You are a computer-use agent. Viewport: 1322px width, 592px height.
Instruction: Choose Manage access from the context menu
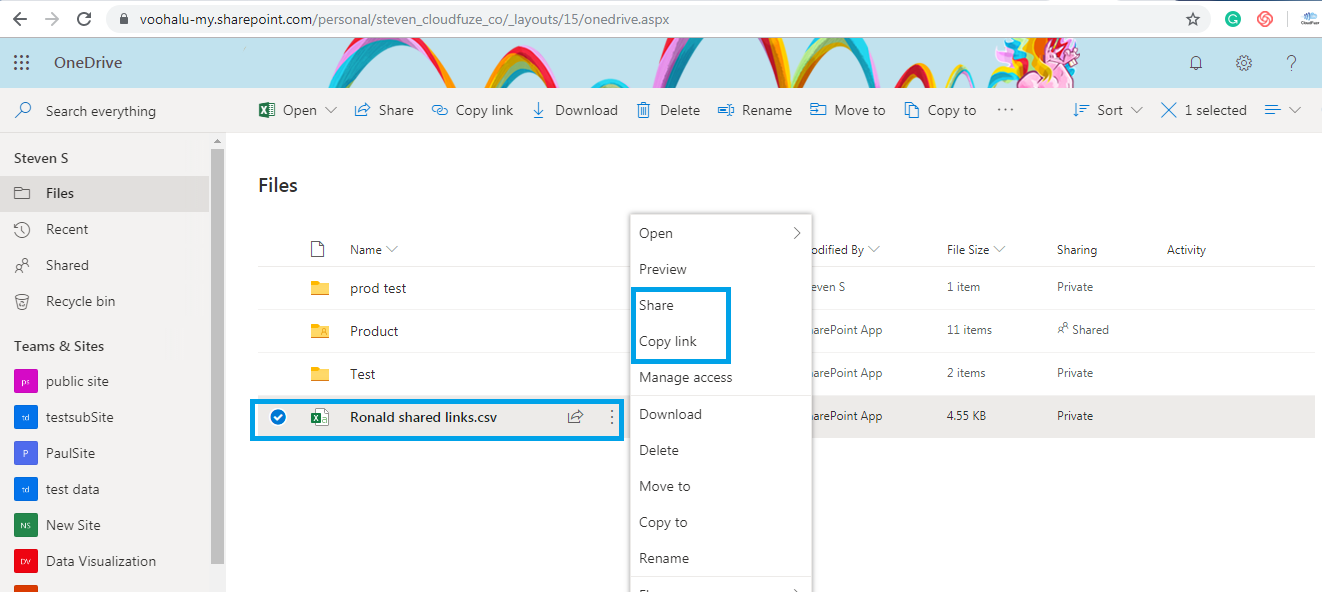click(685, 377)
